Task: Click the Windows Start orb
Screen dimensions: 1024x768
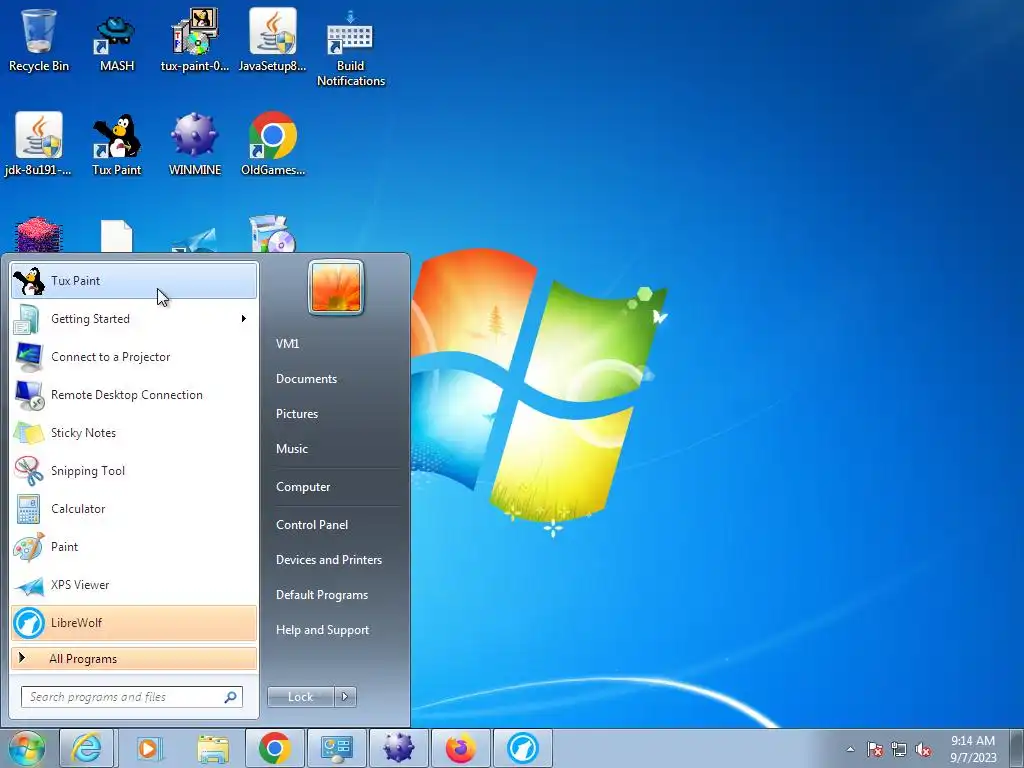Action: [27, 748]
